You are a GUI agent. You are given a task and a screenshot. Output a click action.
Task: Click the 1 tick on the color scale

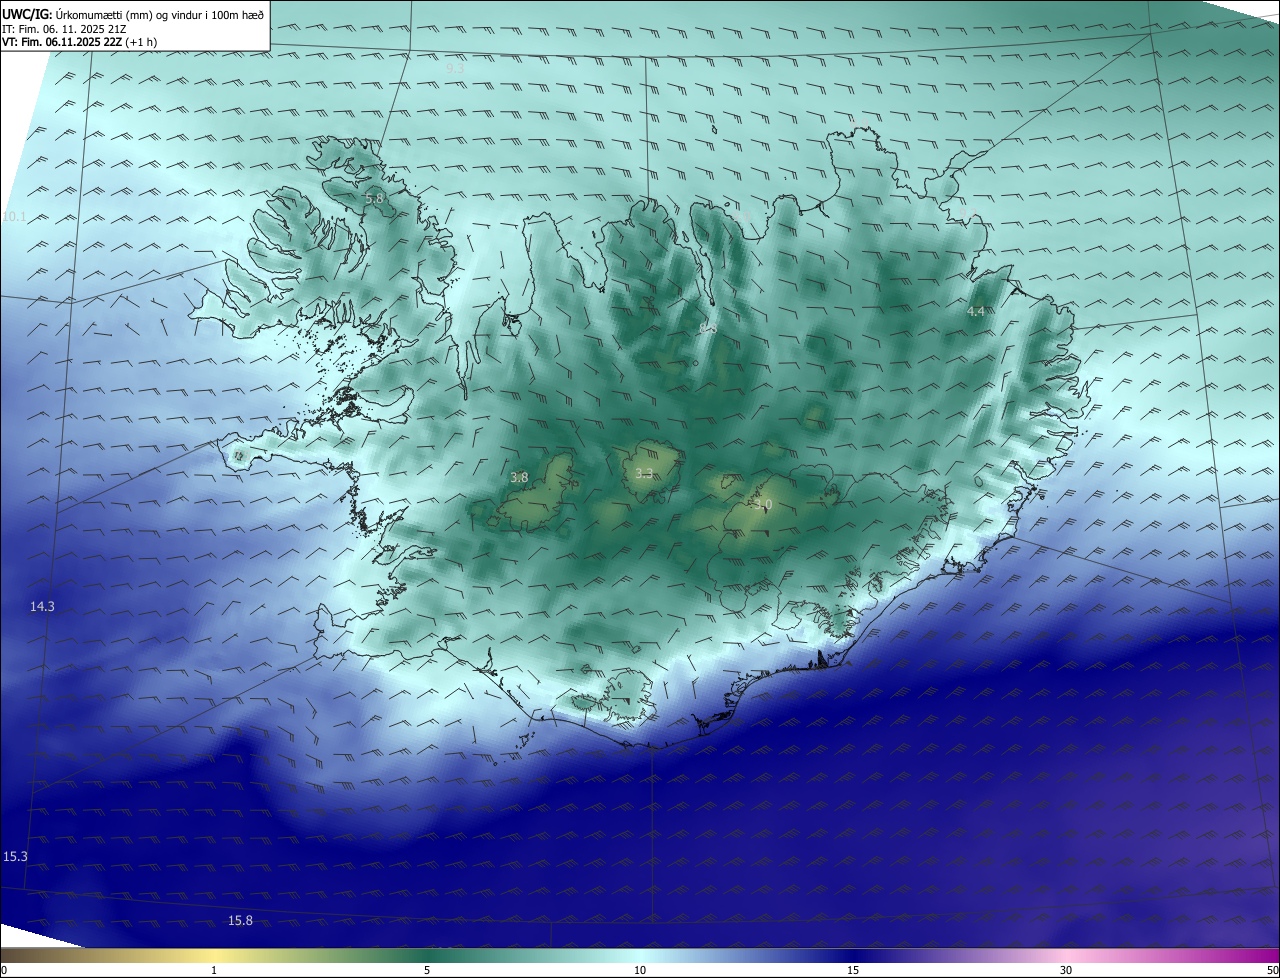[x=214, y=970]
